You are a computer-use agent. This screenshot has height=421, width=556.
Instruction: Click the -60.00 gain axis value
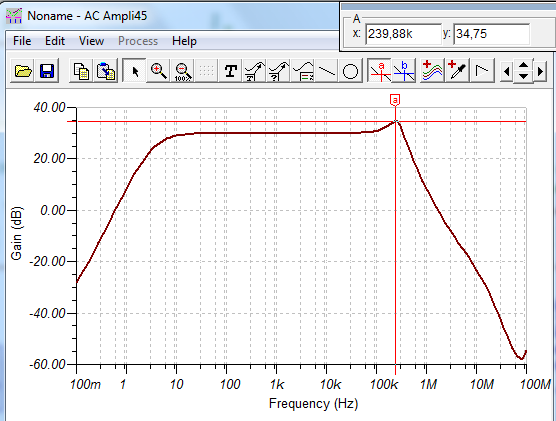pyautogui.click(x=47, y=364)
